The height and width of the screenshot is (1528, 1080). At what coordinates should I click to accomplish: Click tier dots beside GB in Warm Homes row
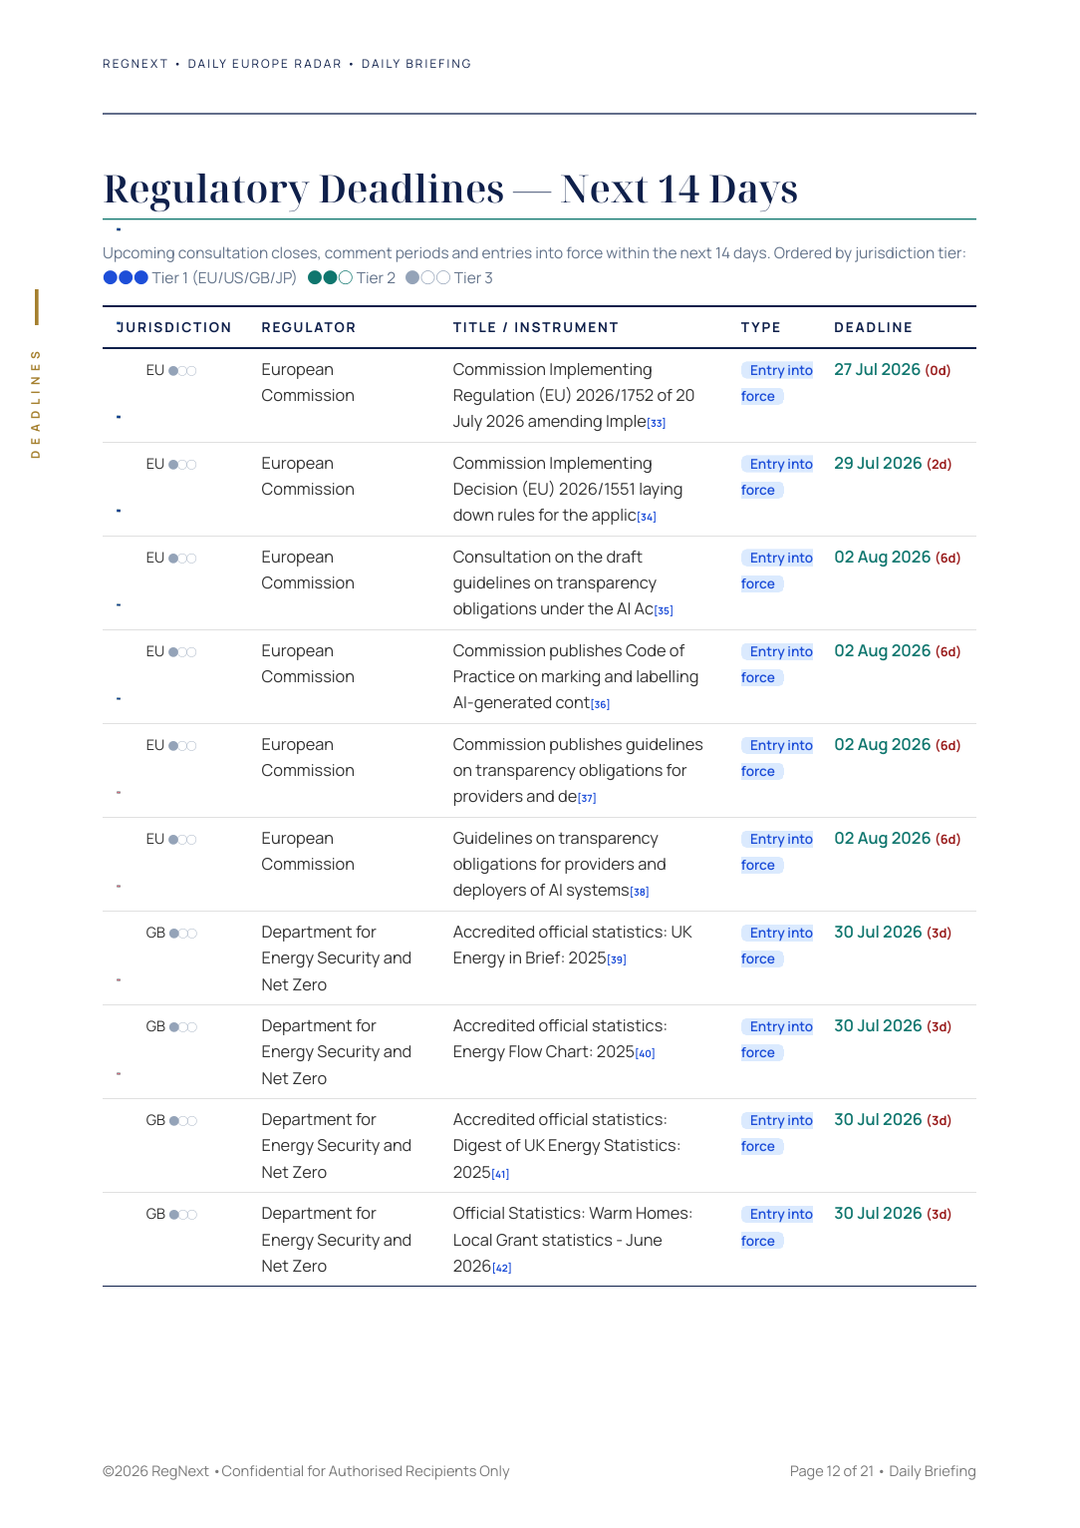pyautogui.click(x=183, y=1215)
